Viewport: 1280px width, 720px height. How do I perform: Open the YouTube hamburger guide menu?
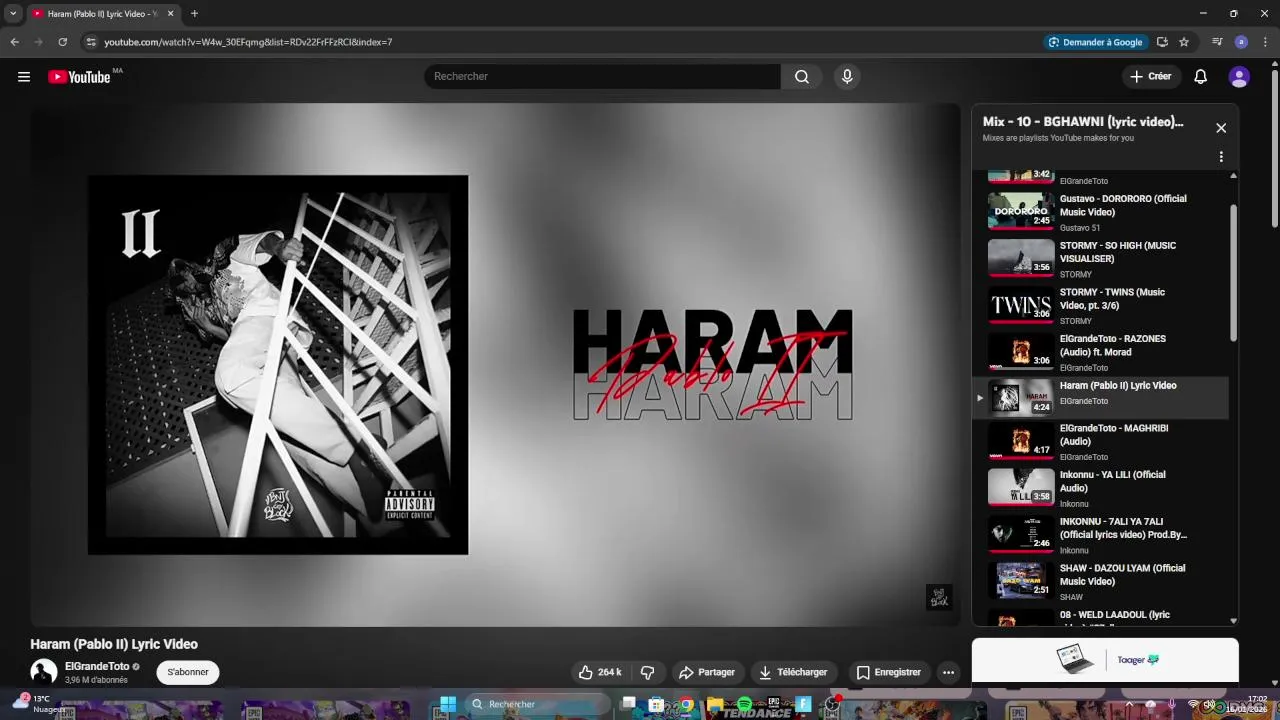pos(24,77)
